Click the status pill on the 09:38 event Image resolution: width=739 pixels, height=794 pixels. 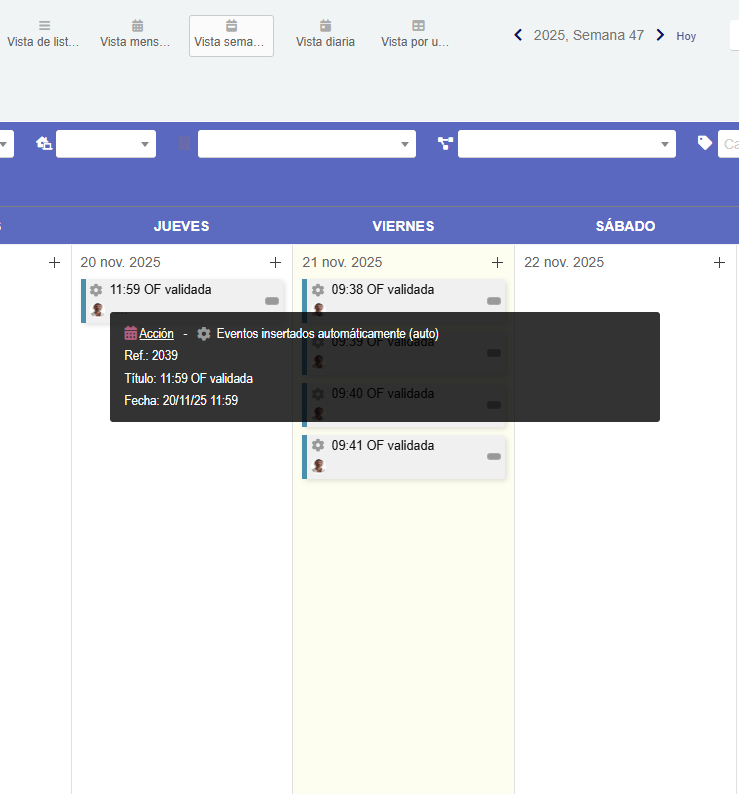click(493, 301)
